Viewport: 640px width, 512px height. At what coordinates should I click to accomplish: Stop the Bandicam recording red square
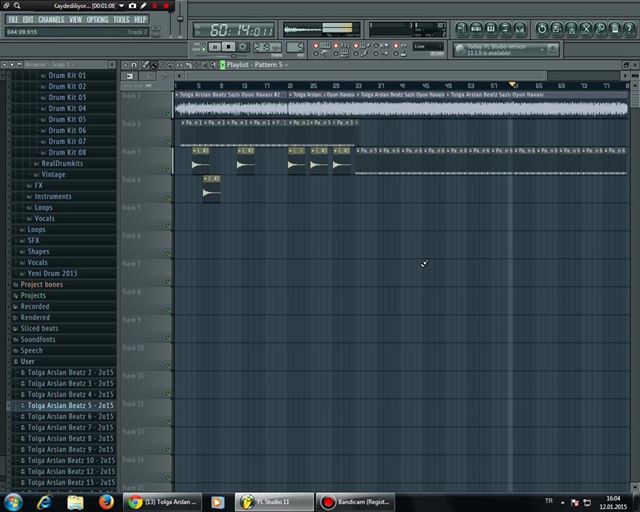[167, 6]
